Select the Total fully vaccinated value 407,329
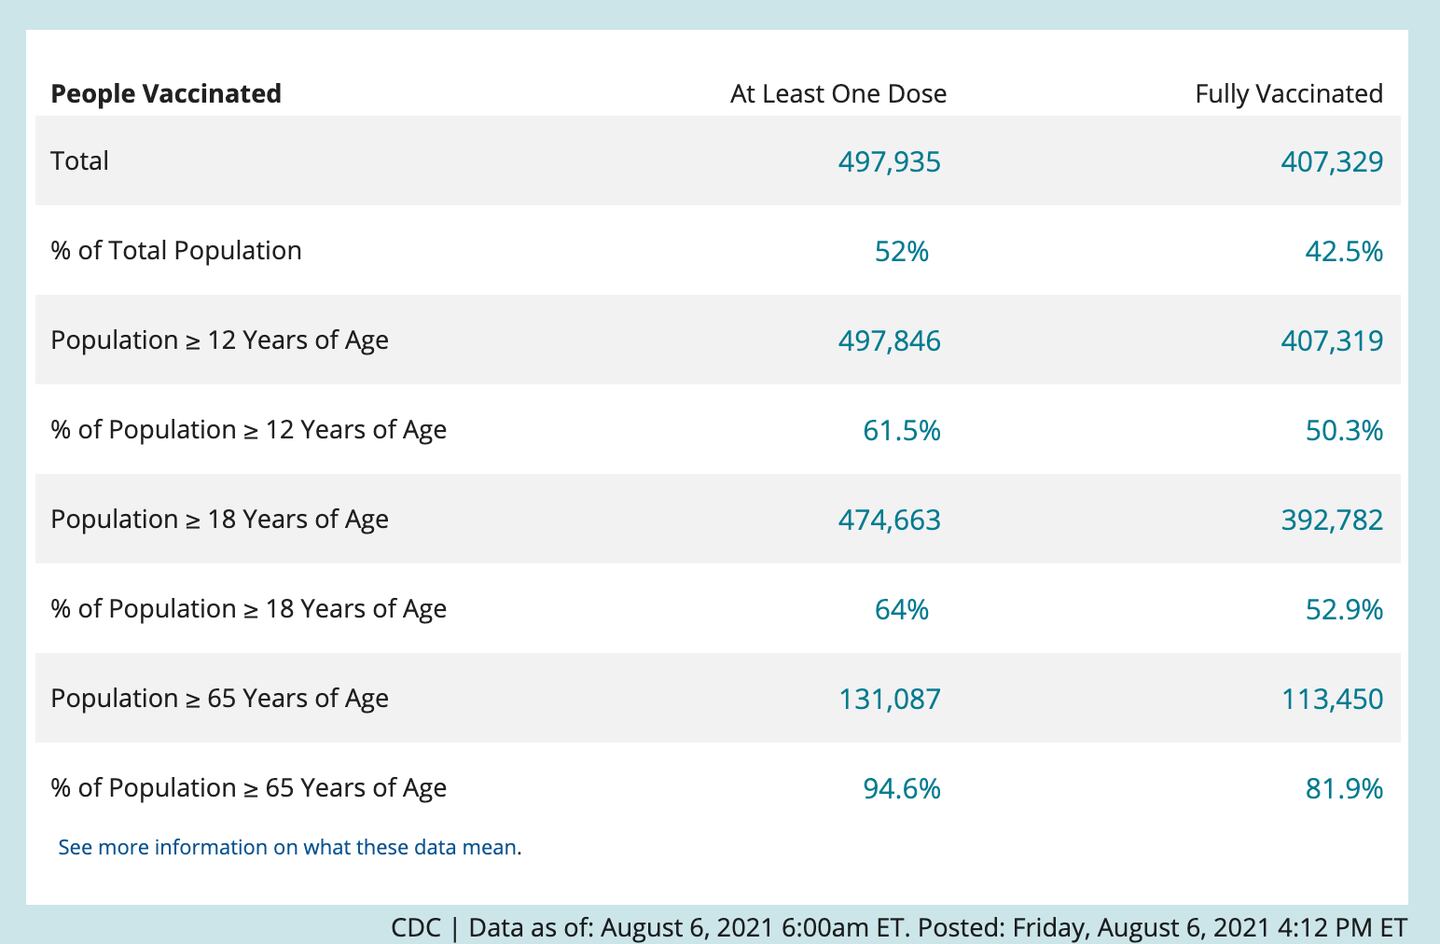This screenshot has width=1440, height=944. click(x=1331, y=162)
